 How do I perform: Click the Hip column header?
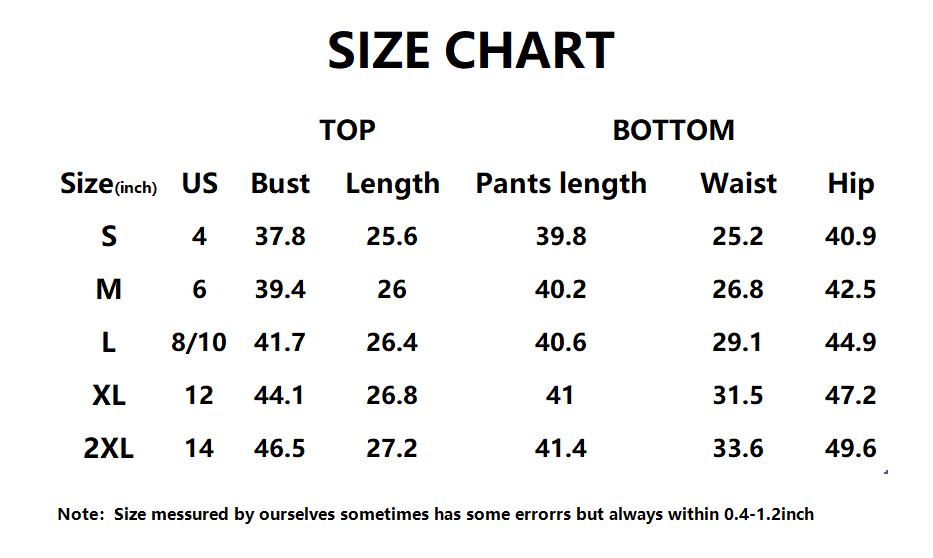pos(851,185)
